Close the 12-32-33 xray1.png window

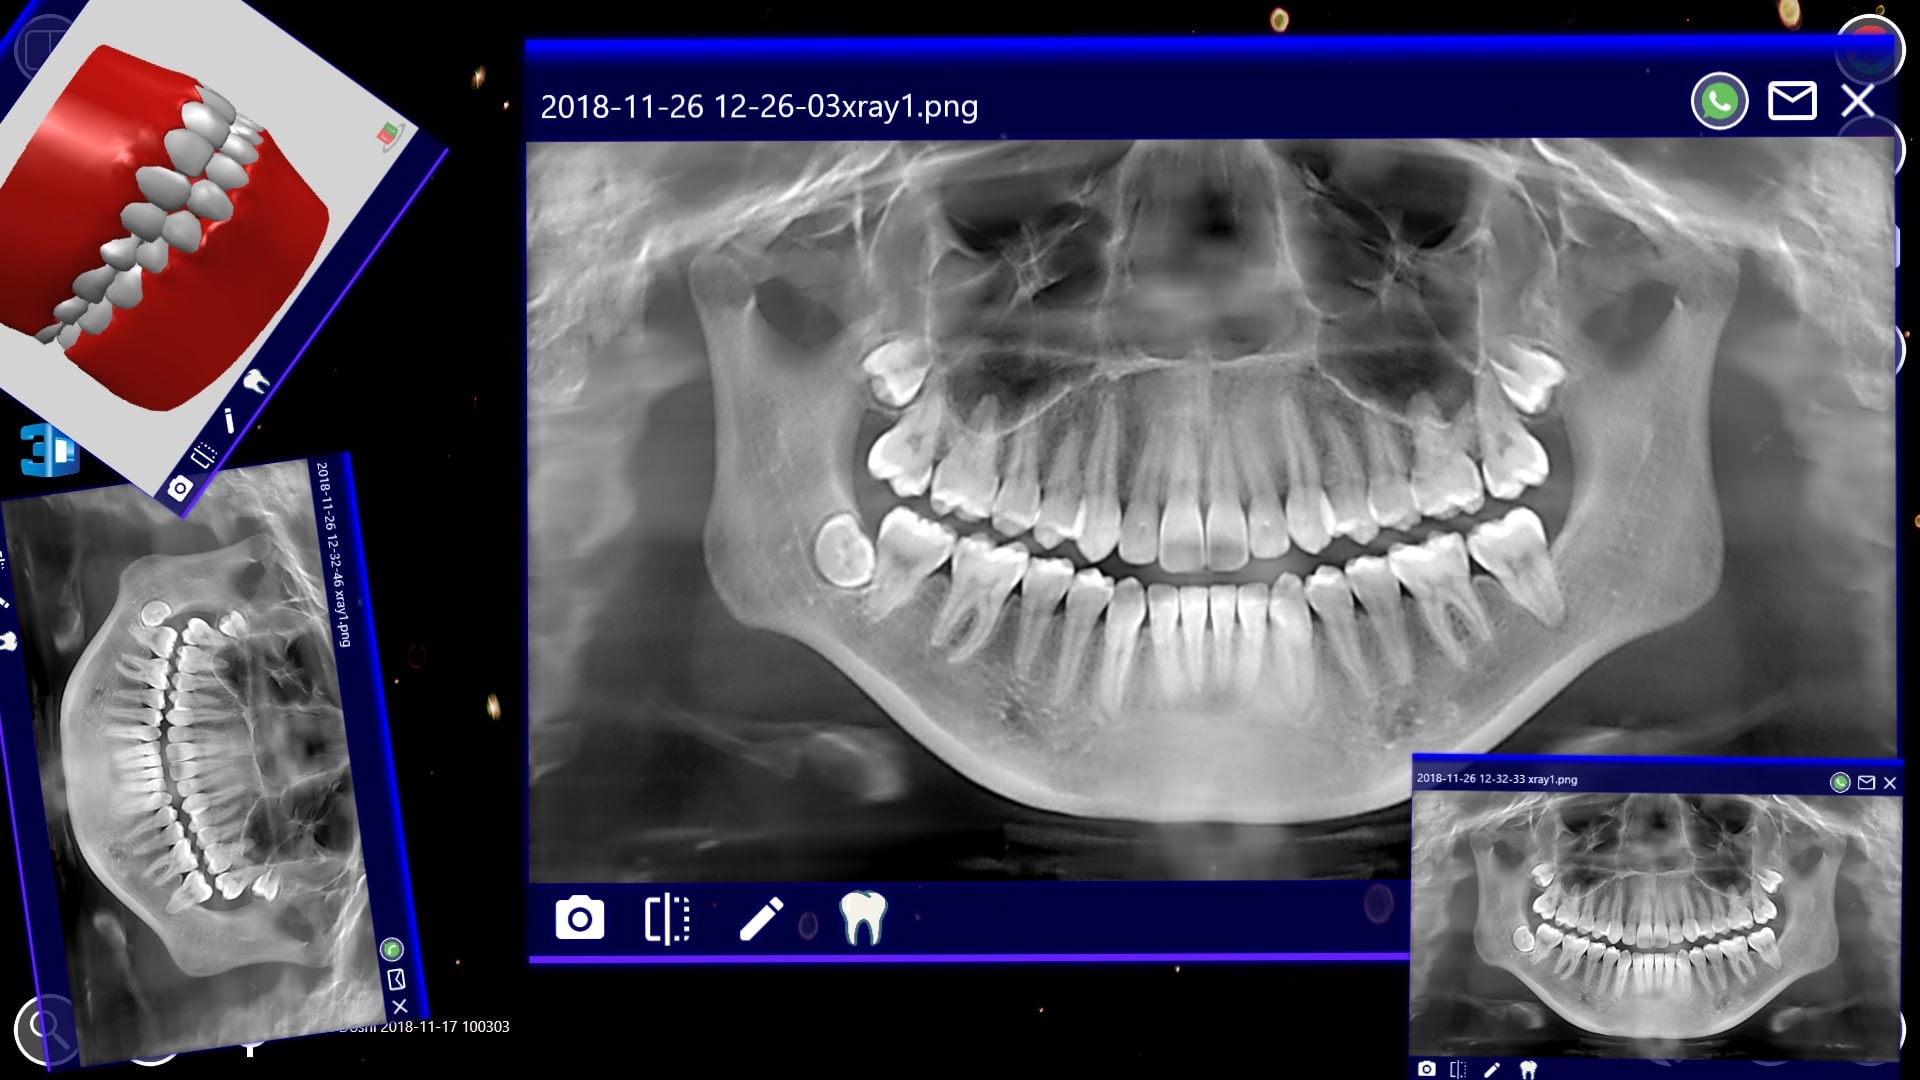(1890, 783)
